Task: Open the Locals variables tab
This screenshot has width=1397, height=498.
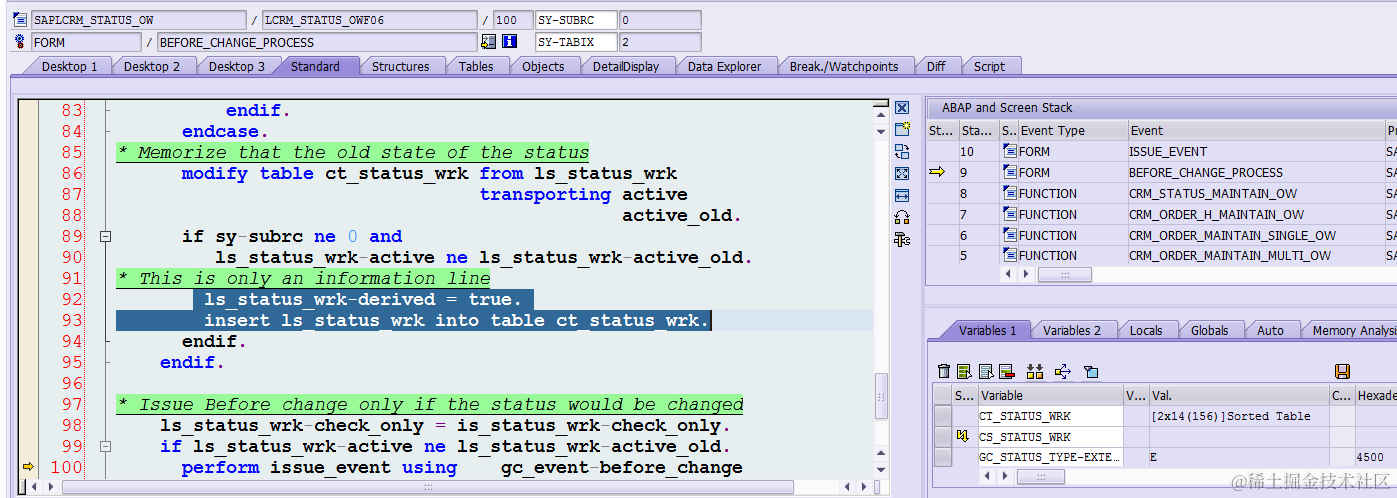Action: pyautogui.click(x=1146, y=330)
